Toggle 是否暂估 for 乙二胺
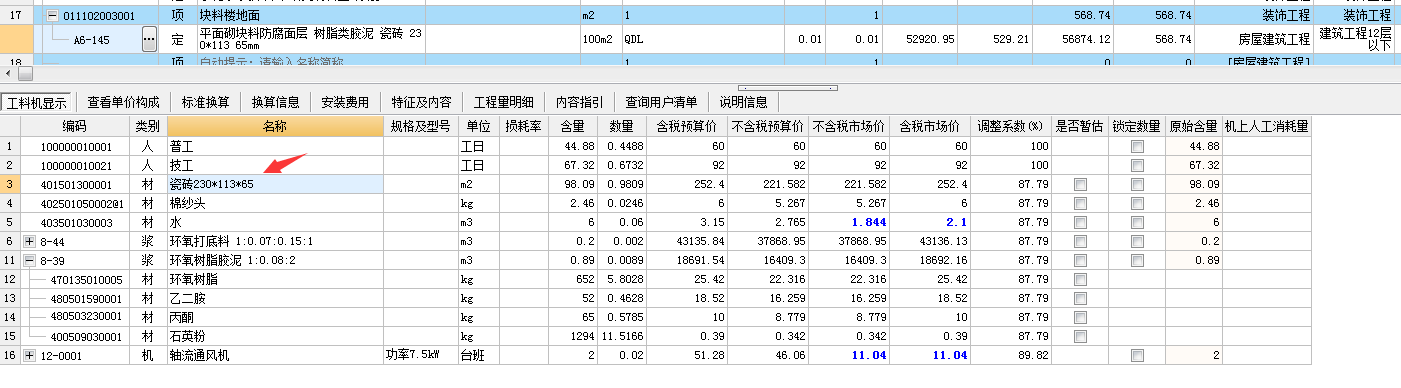The height and width of the screenshot is (388, 1401). 1080,298
